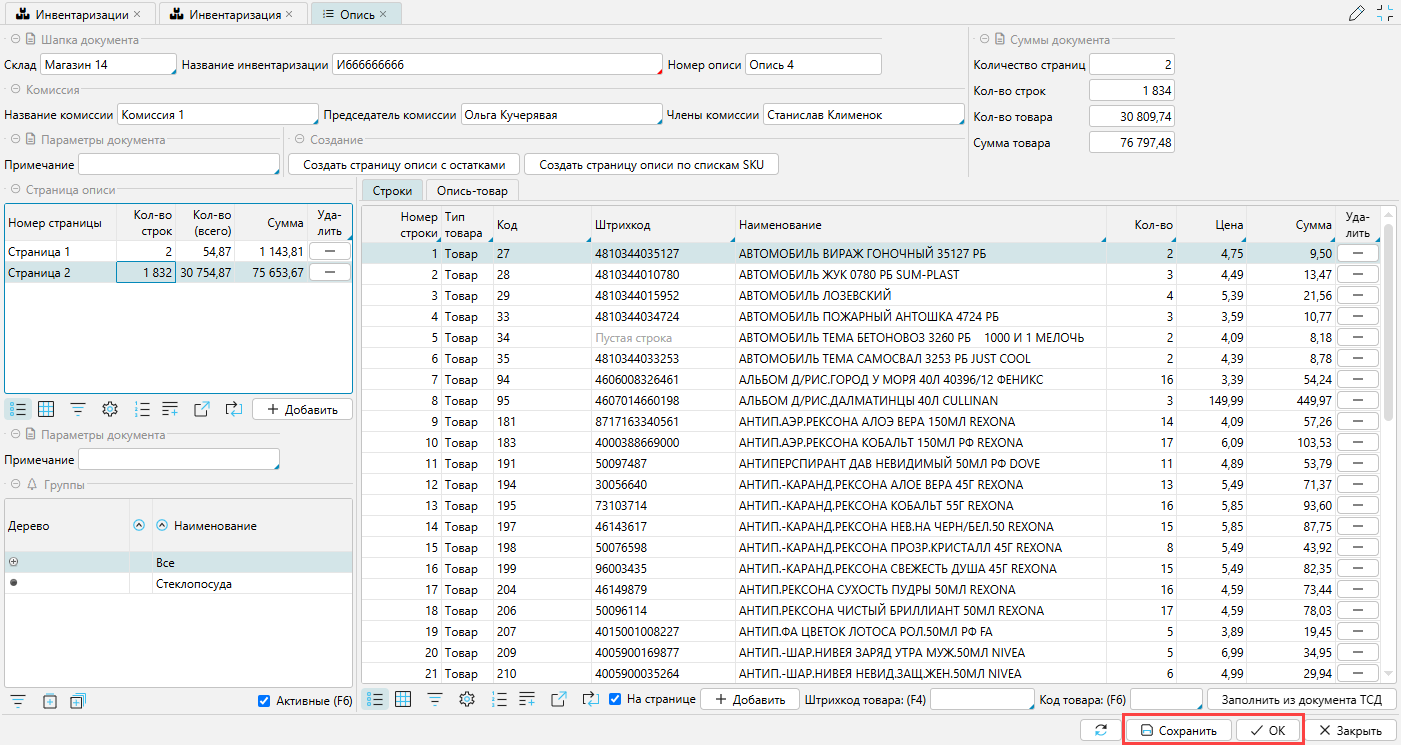The width and height of the screenshot is (1401, 745).
Task: Click the filter icon below the Группы tree
Action: click(x=17, y=701)
